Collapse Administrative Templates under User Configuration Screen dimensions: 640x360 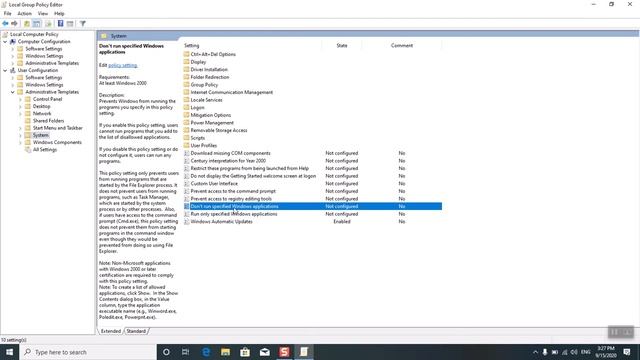point(13,92)
